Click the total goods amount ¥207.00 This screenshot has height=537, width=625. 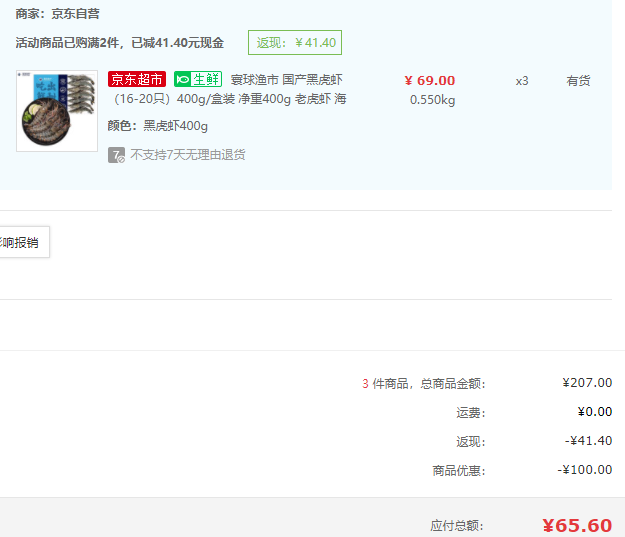(587, 383)
